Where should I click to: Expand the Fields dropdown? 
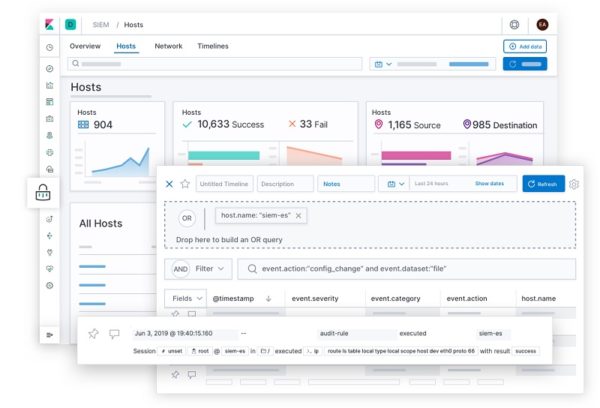pyautogui.click(x=186, y=299)
